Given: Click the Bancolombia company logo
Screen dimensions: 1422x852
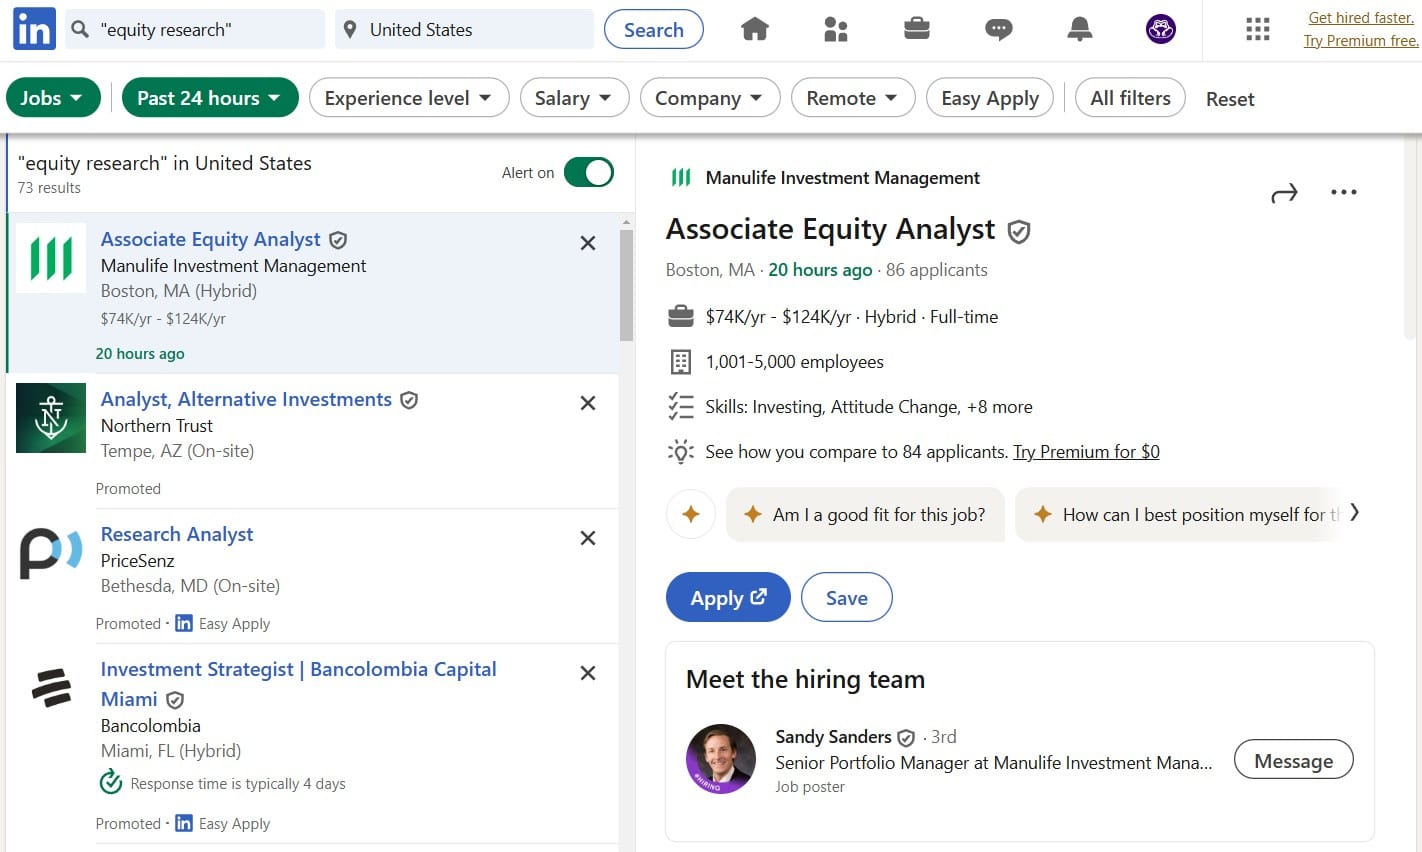Looking at the screenshot, I should point(51,688).
